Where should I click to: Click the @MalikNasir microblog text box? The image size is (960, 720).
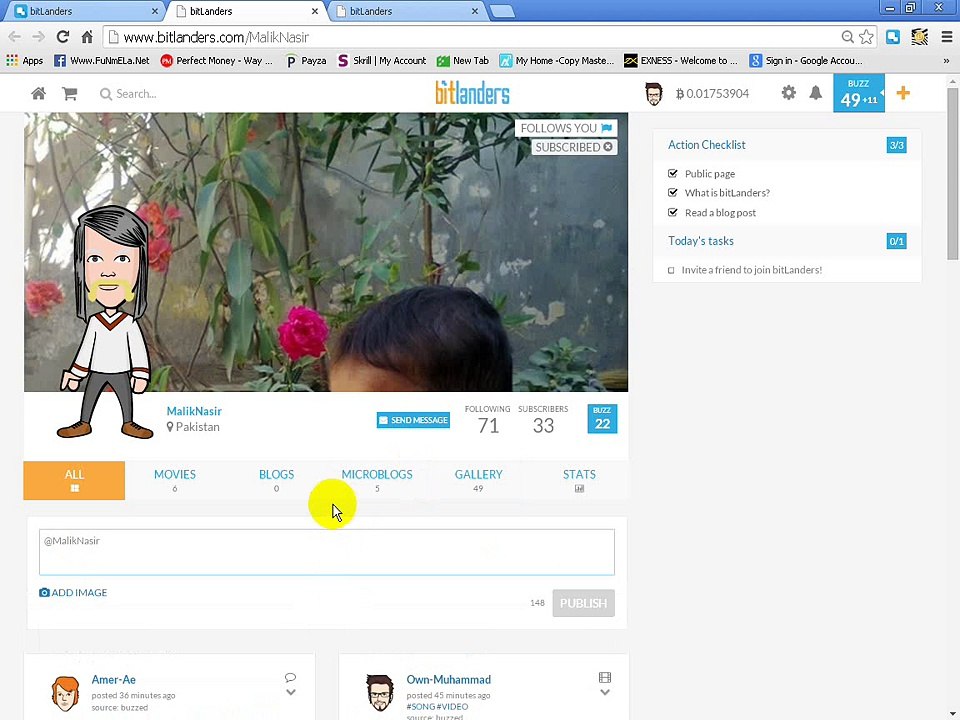click(x=327, y=552)
